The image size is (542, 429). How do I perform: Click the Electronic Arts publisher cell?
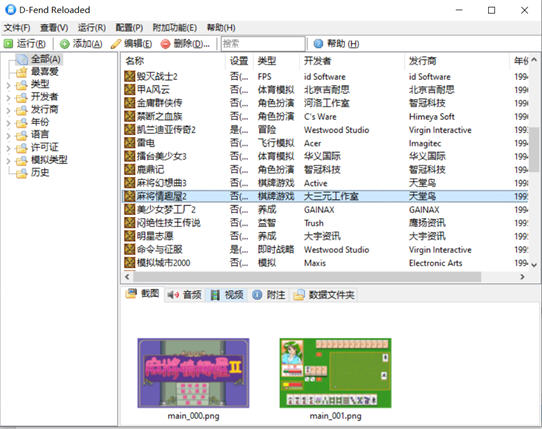(436, 263)
